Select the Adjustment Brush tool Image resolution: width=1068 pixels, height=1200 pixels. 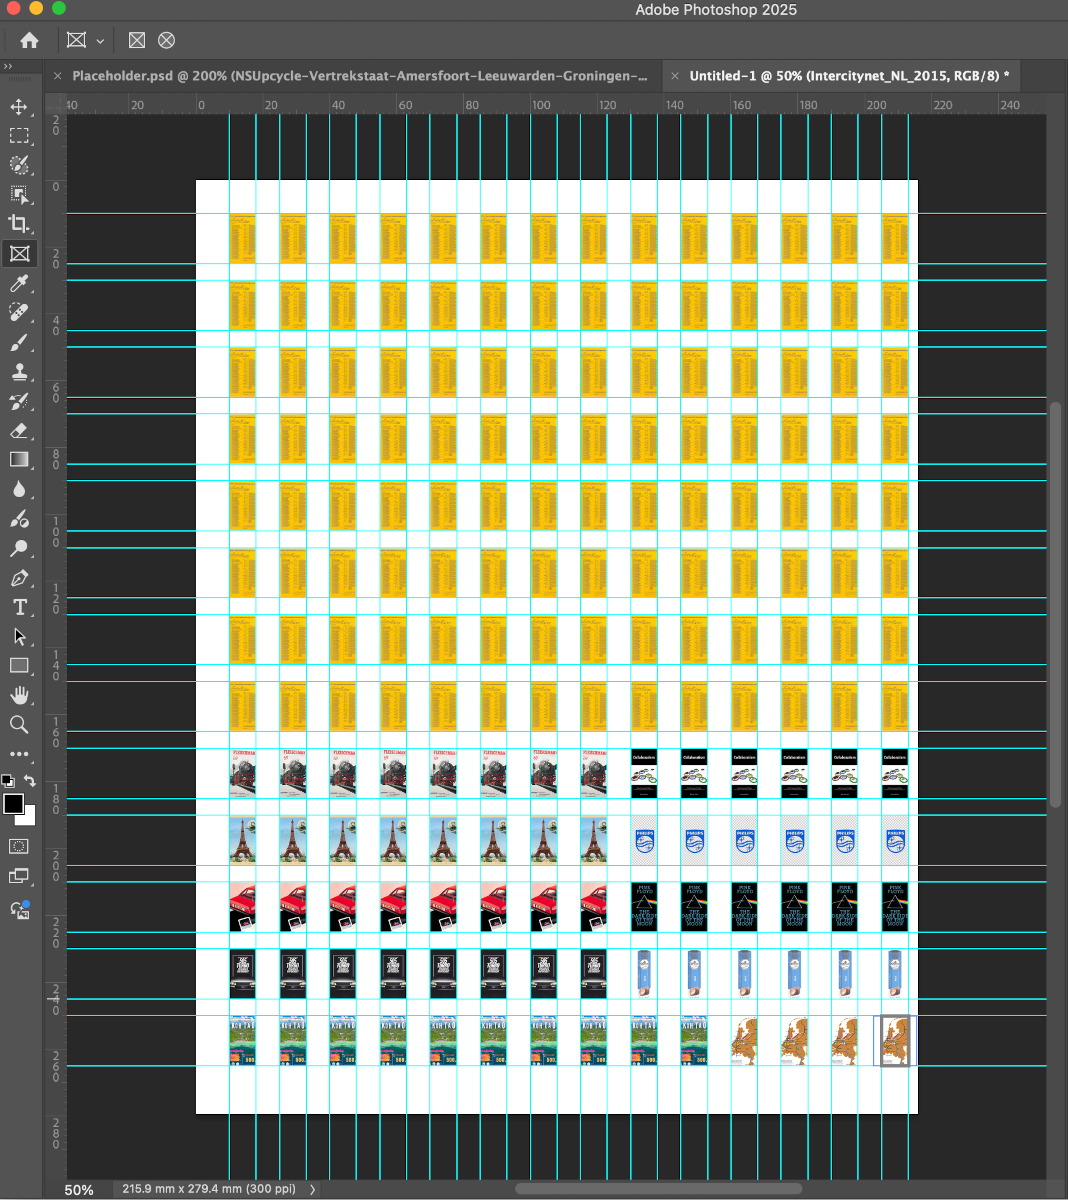click(19, 519)
